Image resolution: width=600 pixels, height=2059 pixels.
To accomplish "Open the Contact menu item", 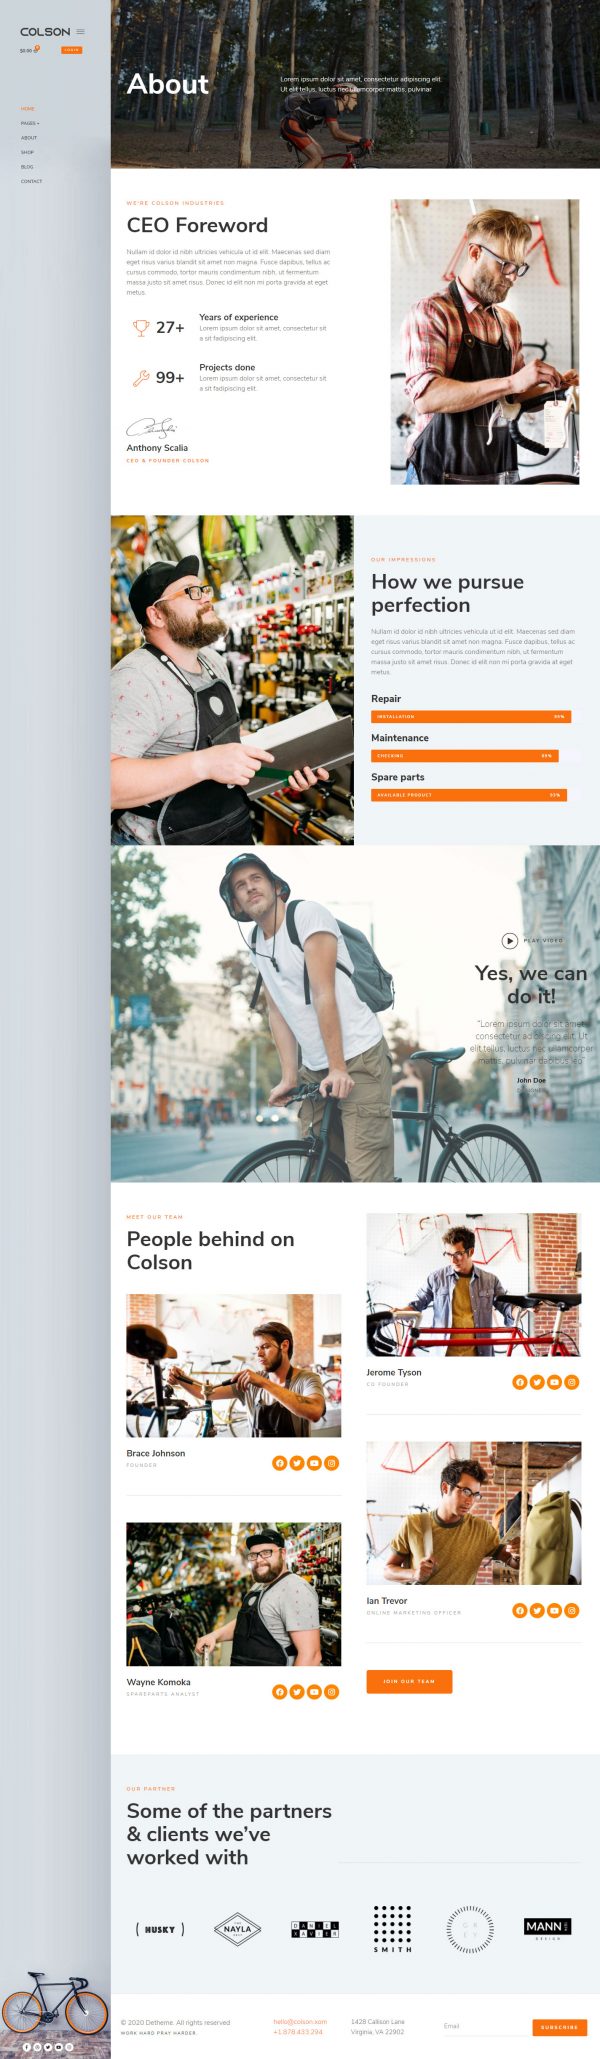I will 32,181.
